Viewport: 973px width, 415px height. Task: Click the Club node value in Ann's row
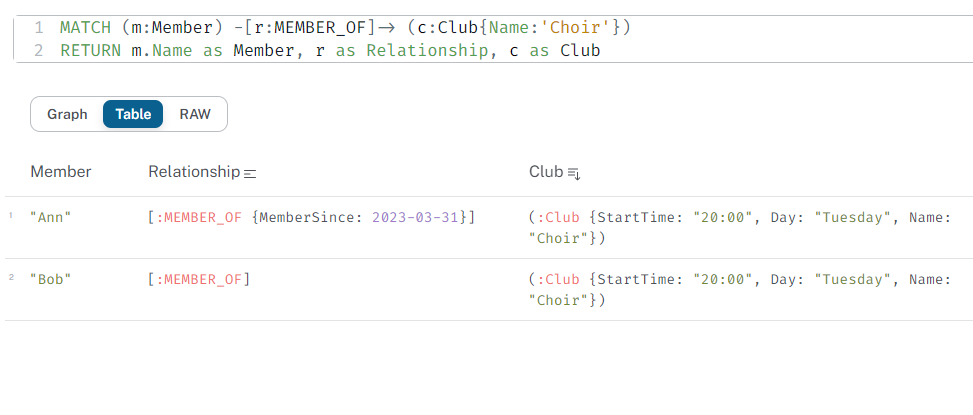pos(739,227)
